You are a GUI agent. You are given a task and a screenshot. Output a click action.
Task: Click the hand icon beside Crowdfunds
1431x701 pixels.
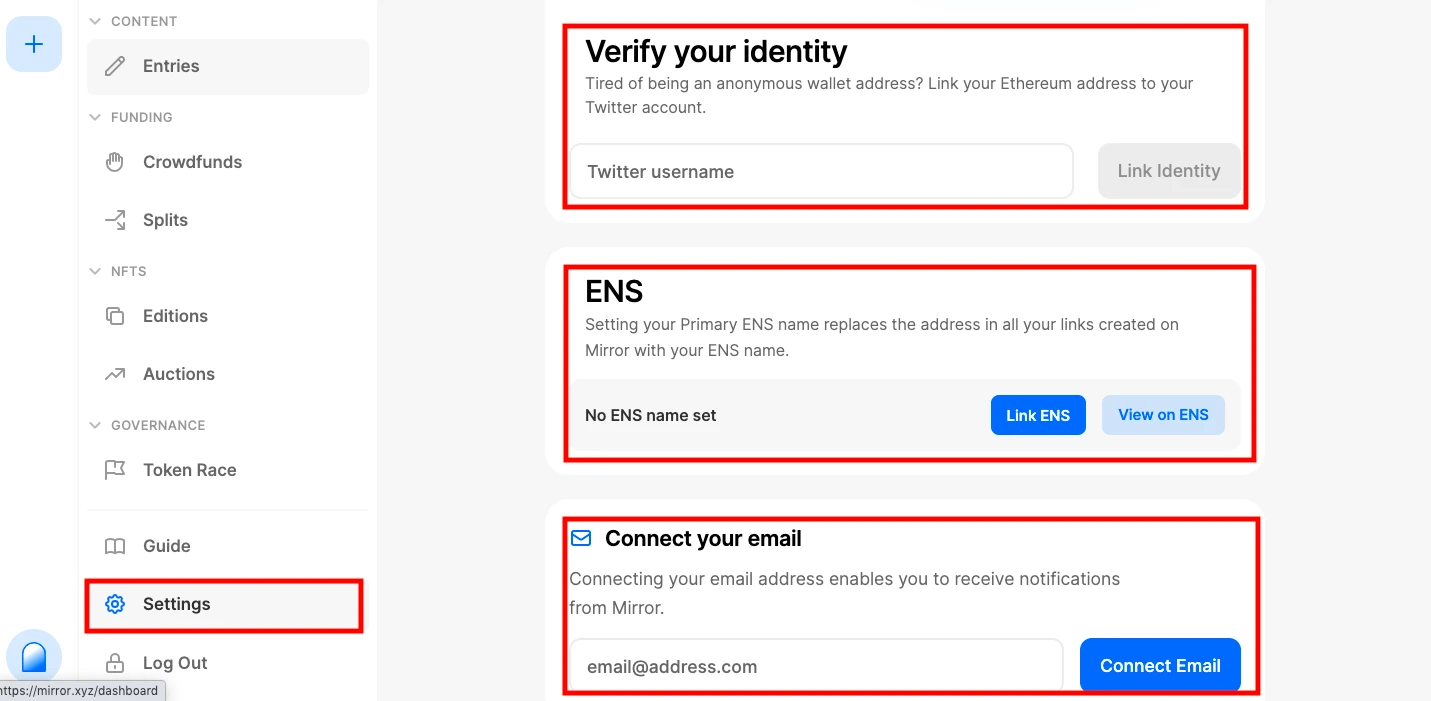point(115,162)
